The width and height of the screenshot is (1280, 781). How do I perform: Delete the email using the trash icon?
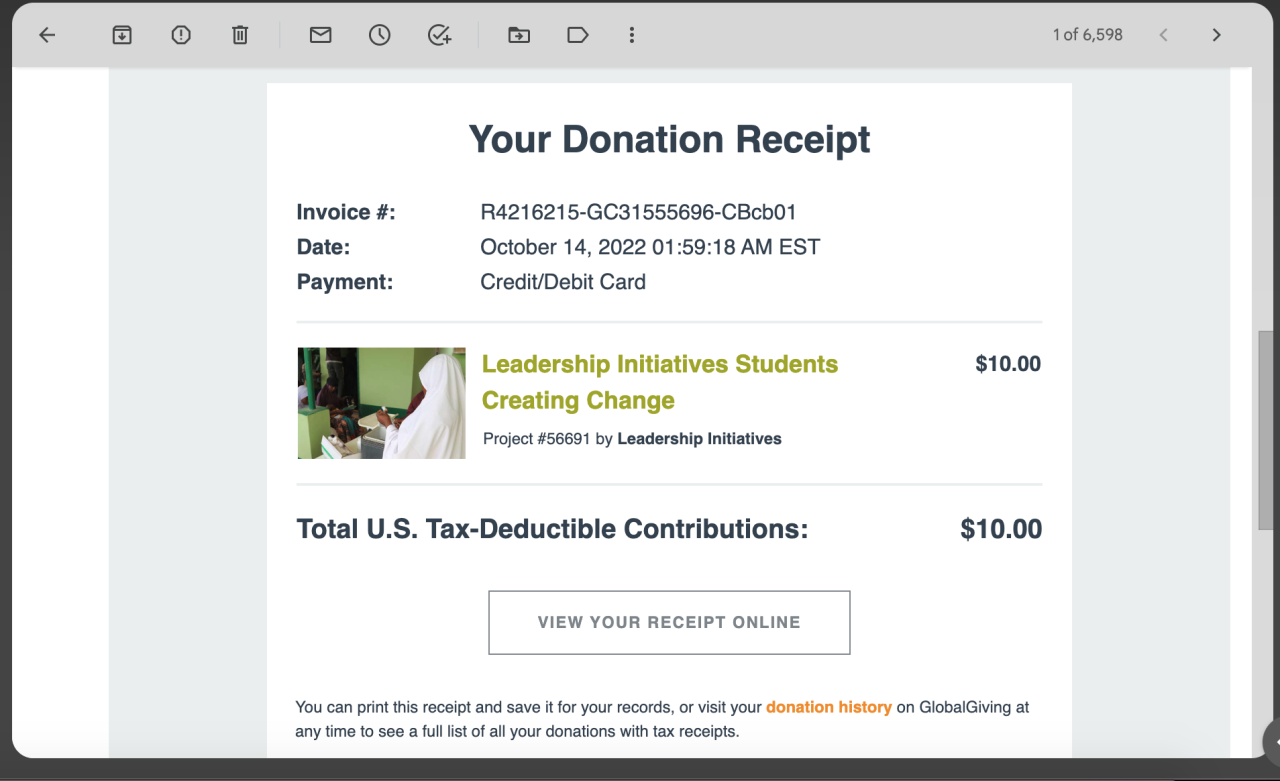tap(240, 35)
